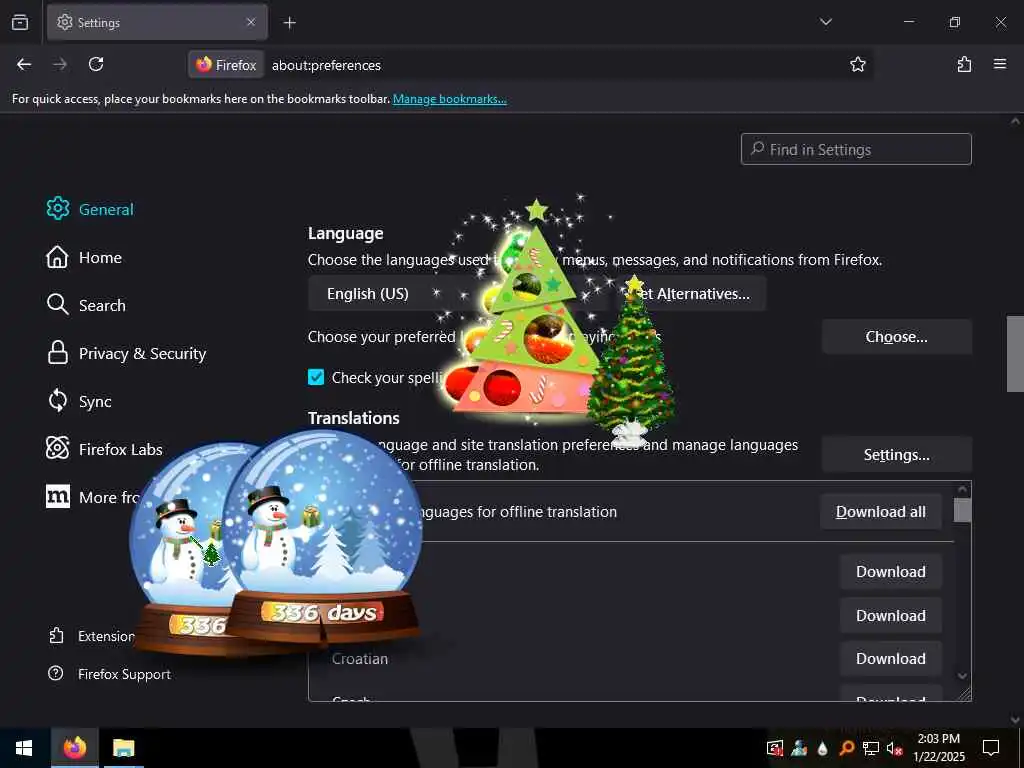1024x768 pixels.
Task: Bookmark this page with the star icon
Action: pos(857,64)
